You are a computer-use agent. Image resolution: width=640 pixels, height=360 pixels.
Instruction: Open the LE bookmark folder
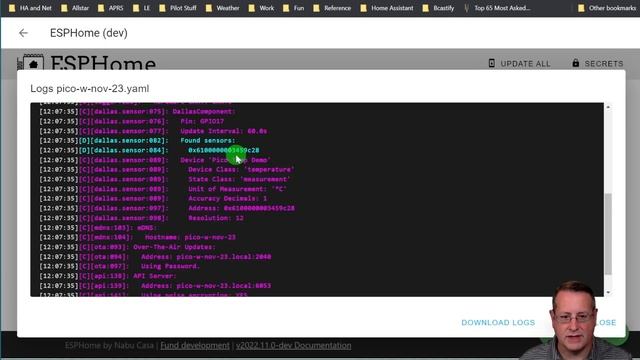tap(142, 8)
